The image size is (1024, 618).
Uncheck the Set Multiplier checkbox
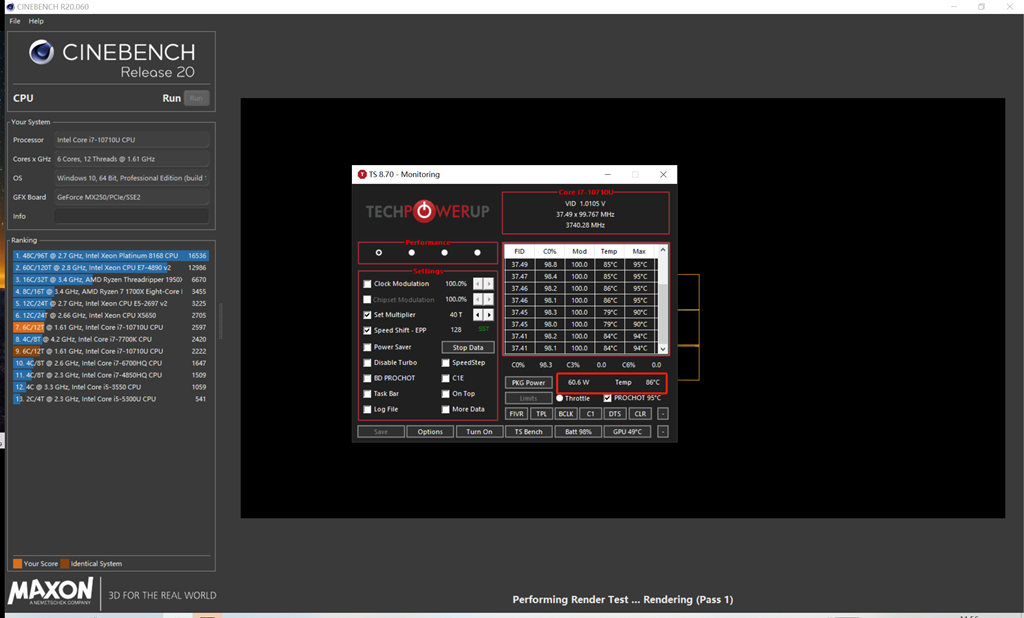click(x=367, y=315)
